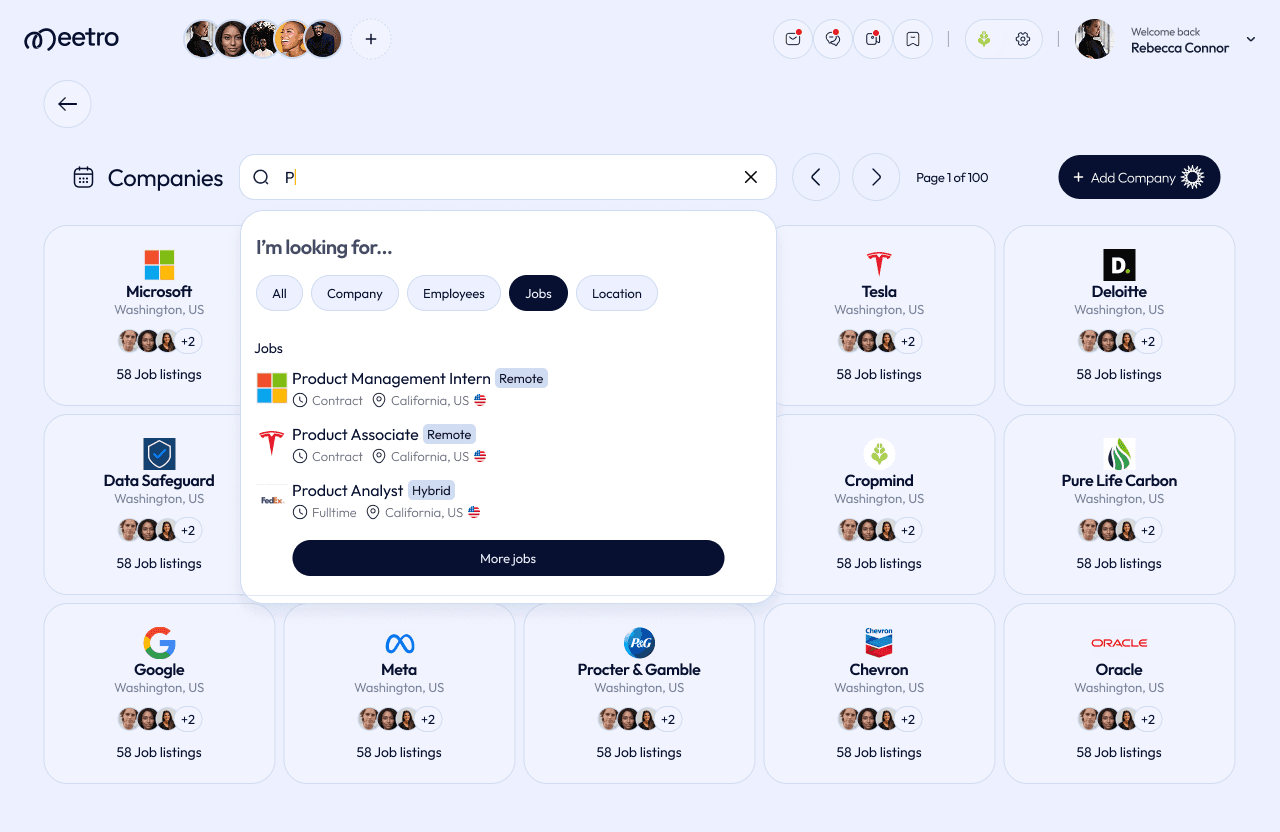Open settings gear icon
This screenshot has width=1280, height=832.
(1022, 39)
